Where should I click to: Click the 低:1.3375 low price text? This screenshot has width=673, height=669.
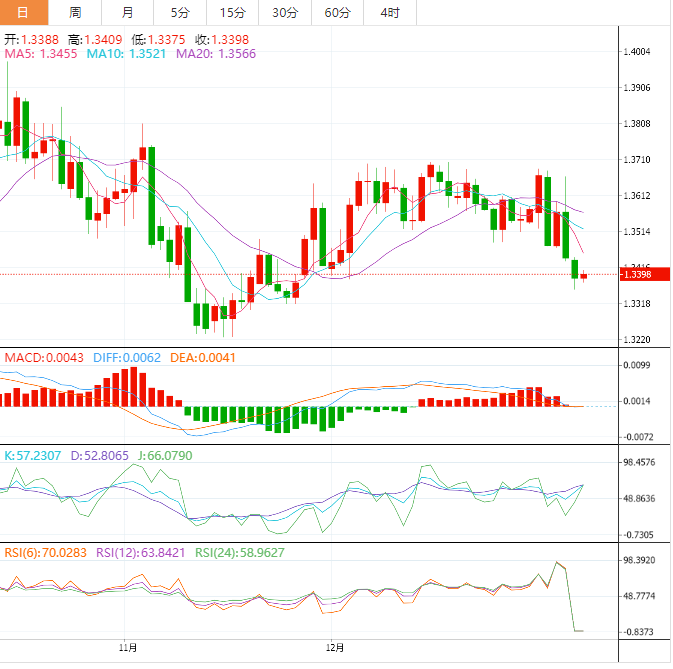click(x=158, y=40)
